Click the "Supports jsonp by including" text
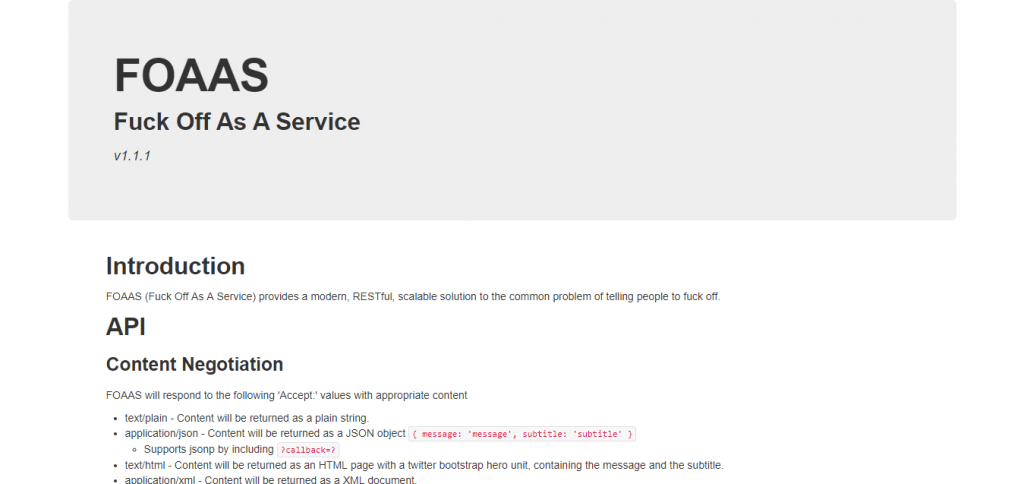Image resolution: width=1024 pixels, height=484 pixels. click(x=209, y=449)
